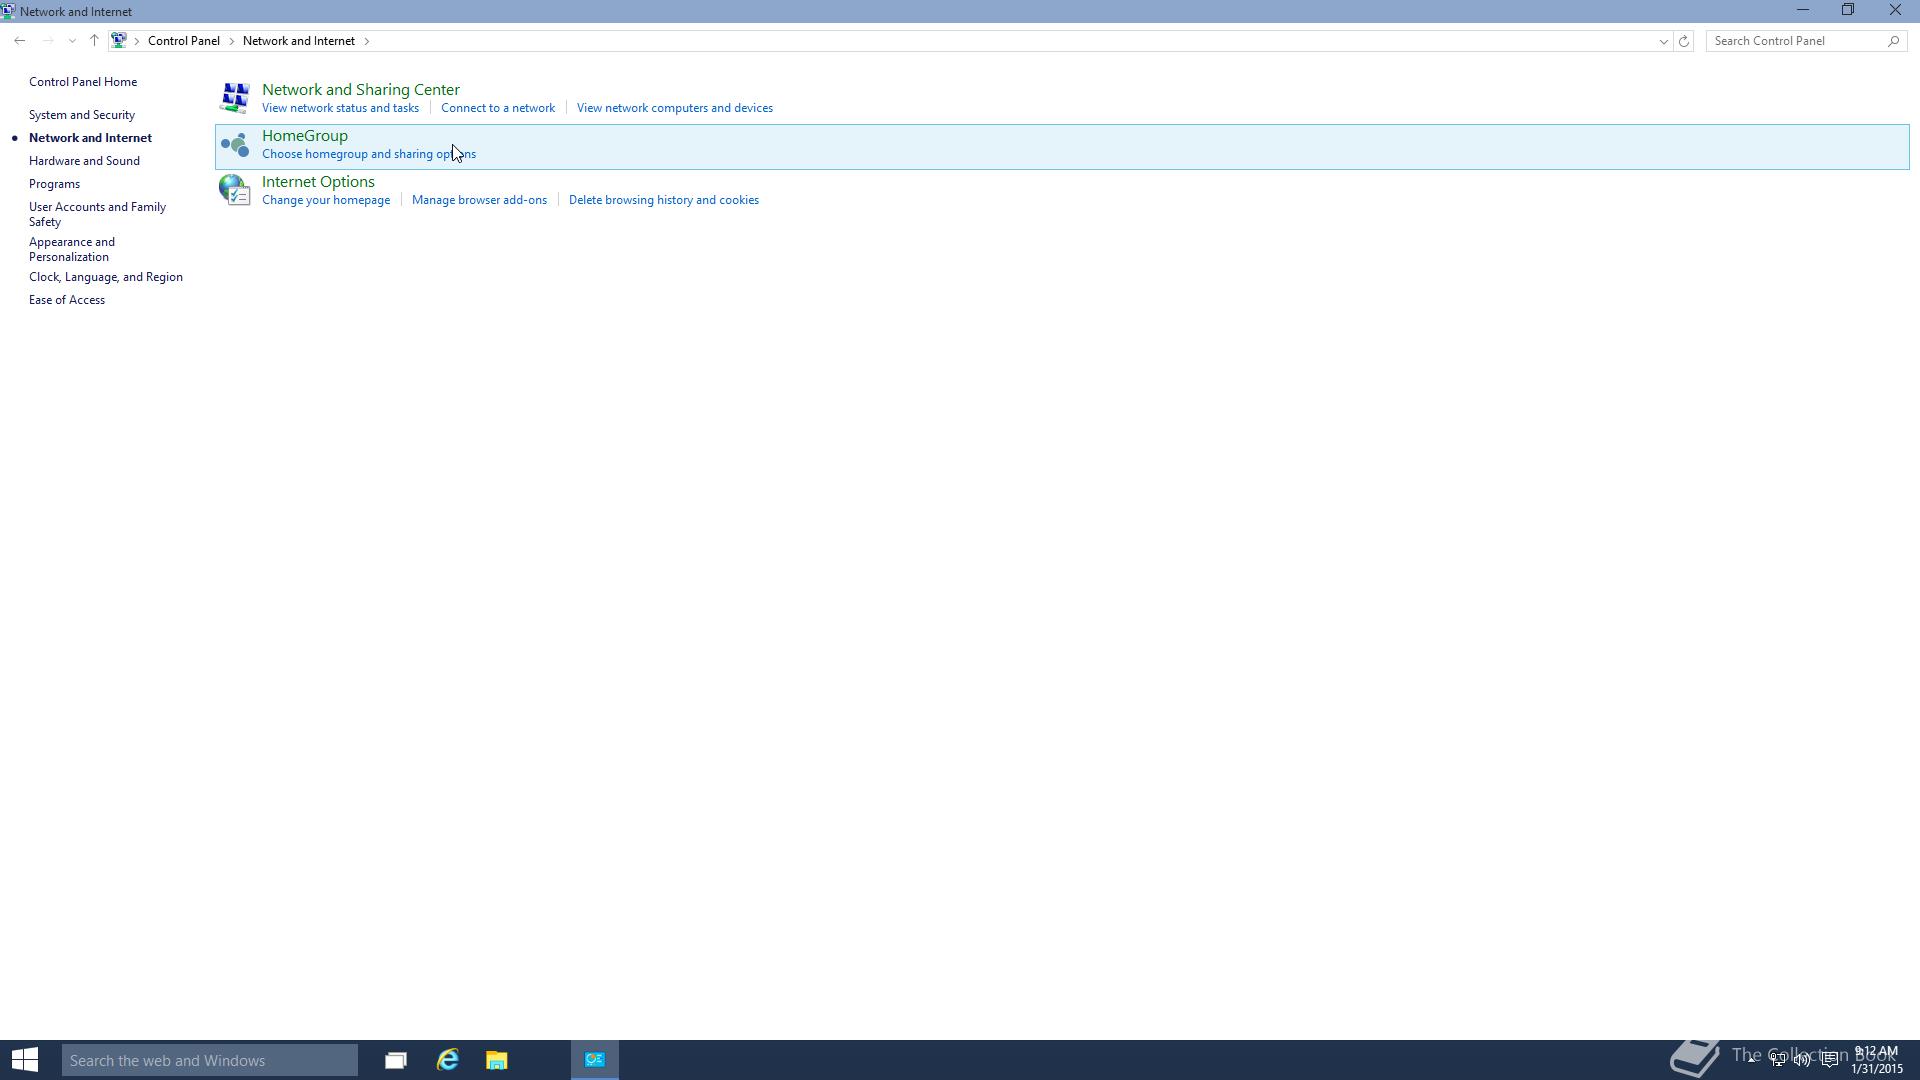Open the Action Center notifications icon
1920x1080 pixels.
click(1829, 1060)
